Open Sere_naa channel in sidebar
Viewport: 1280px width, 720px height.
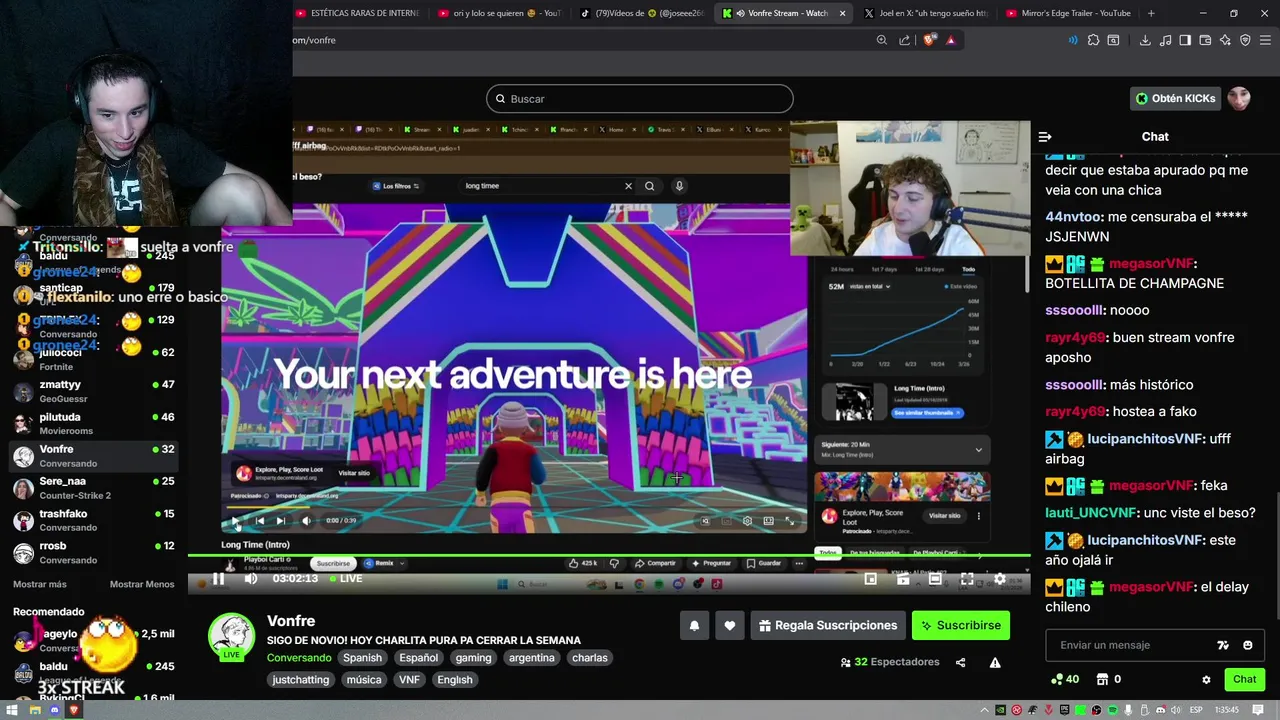pos(94,488)
